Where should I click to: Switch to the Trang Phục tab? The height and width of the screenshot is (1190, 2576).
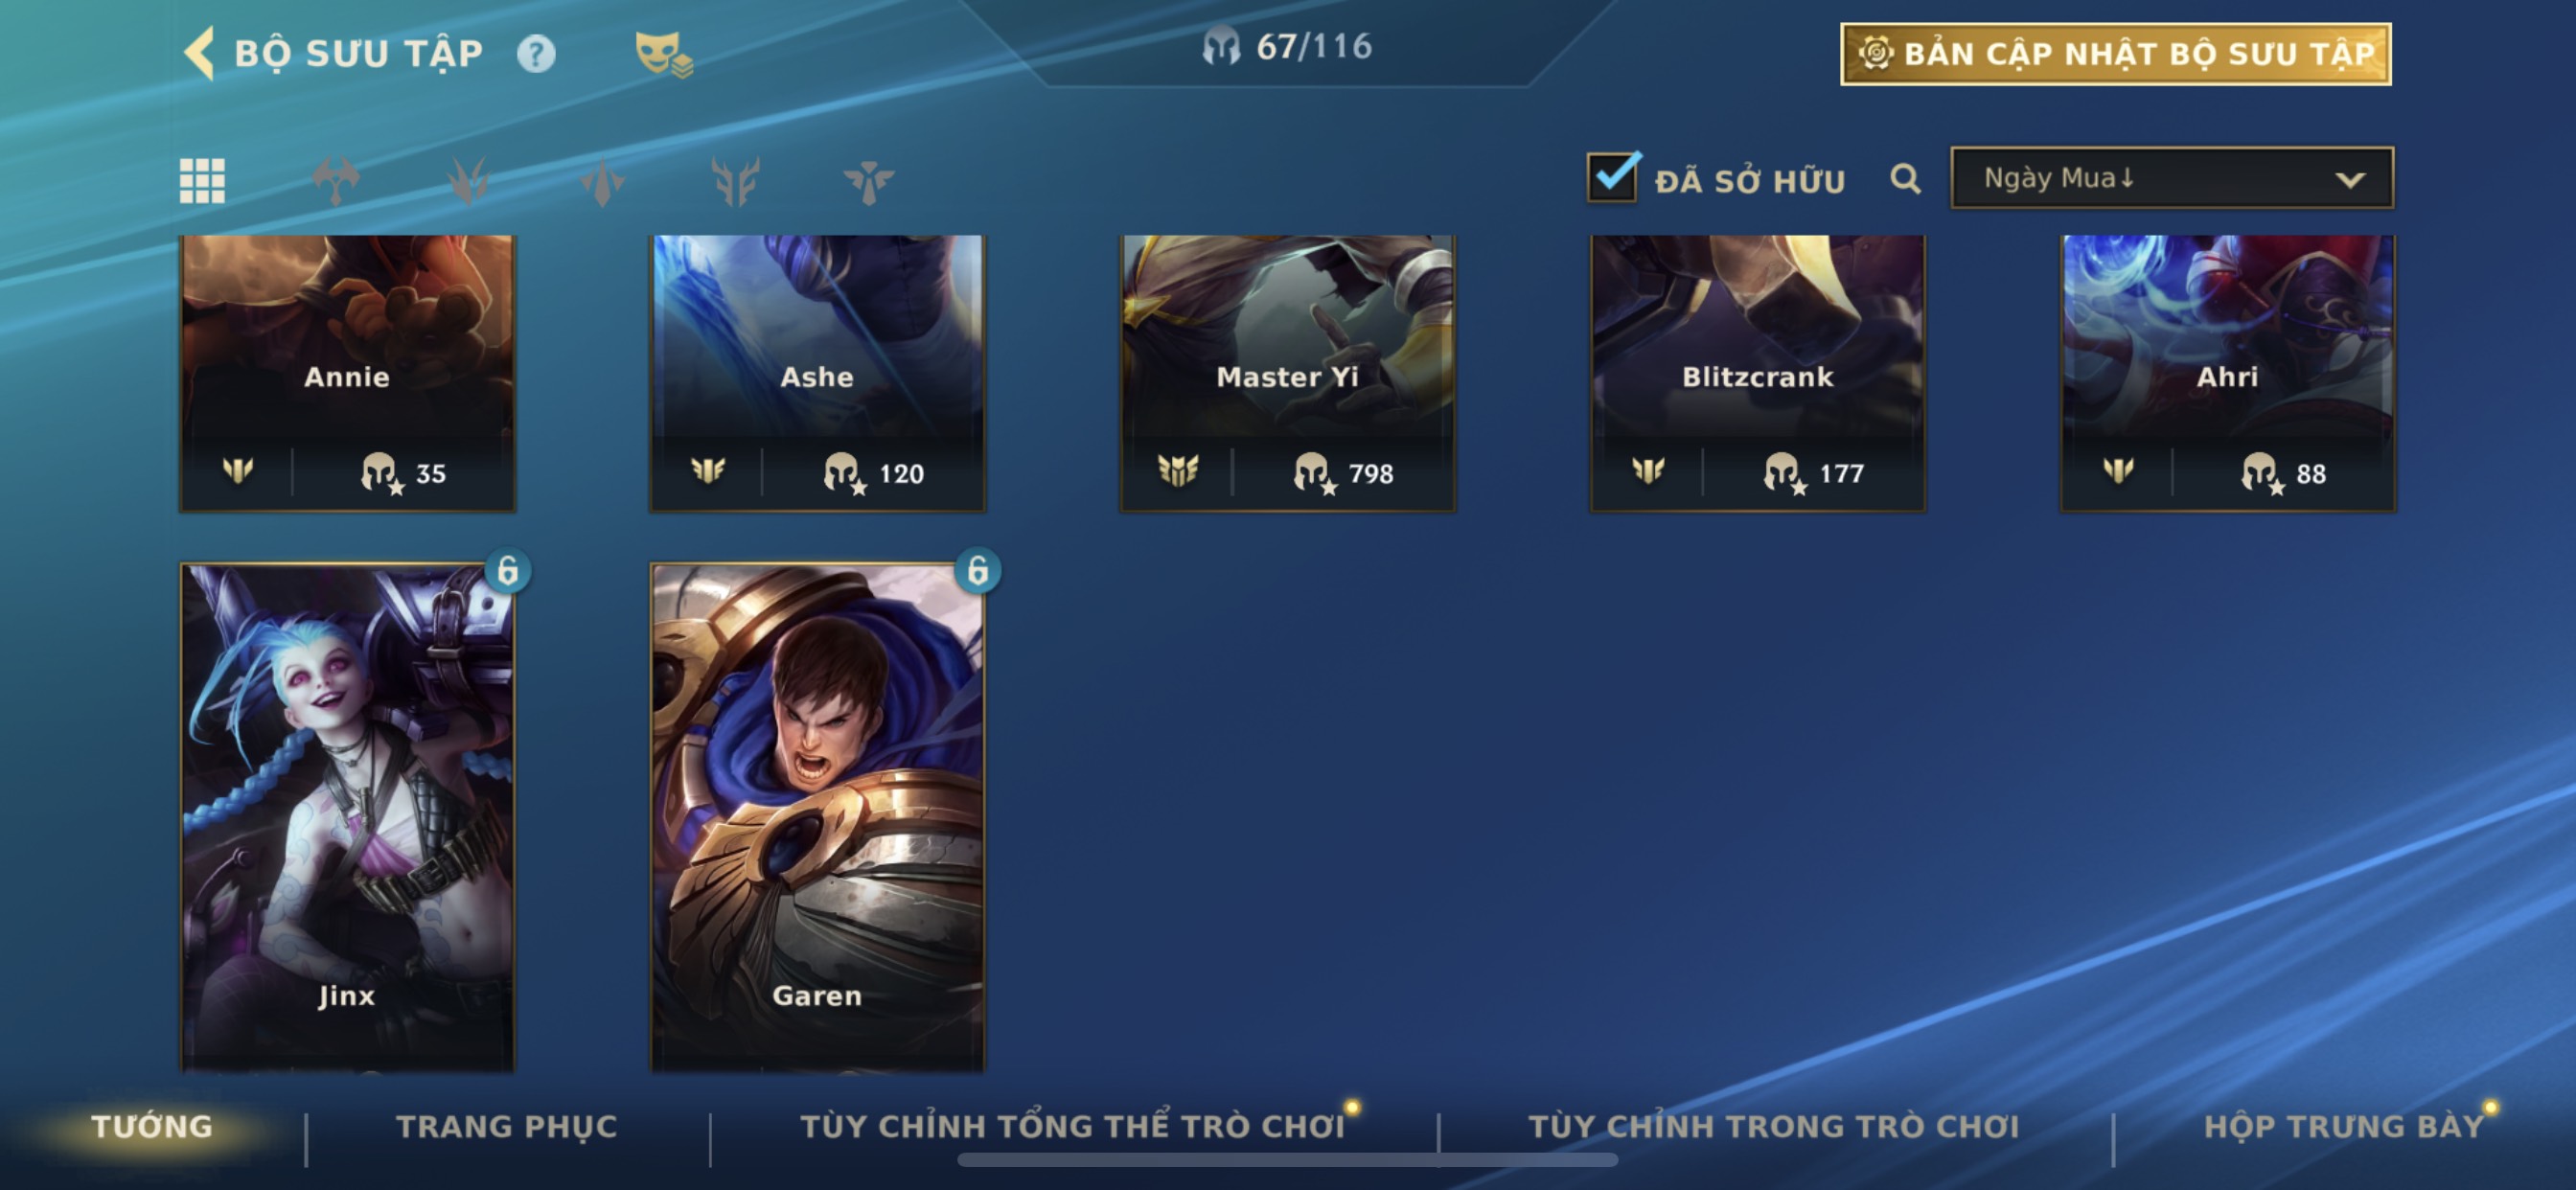[507, 1127]
